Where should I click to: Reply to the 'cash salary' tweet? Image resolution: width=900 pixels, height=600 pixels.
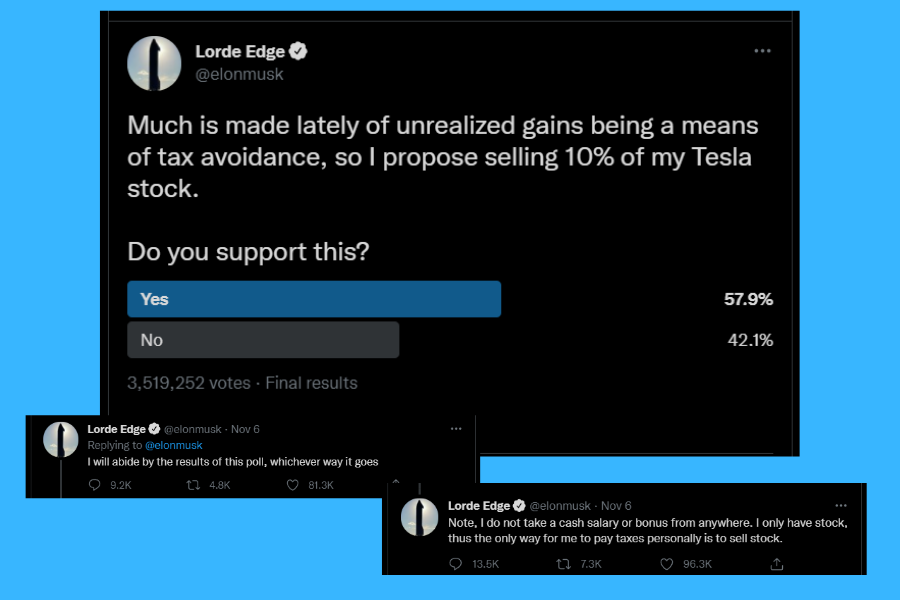455,564
